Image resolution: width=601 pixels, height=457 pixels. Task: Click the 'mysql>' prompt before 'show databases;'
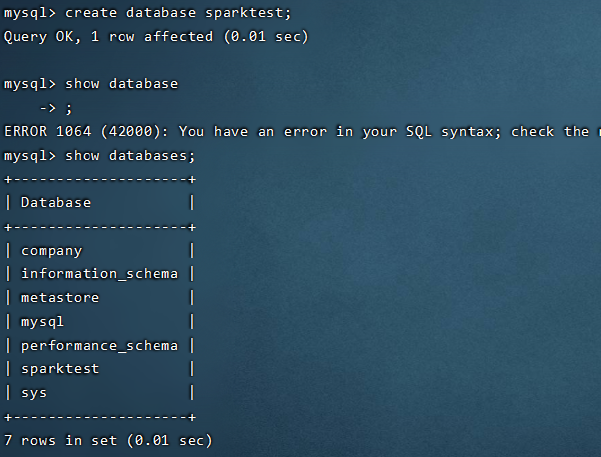point(30,156)
